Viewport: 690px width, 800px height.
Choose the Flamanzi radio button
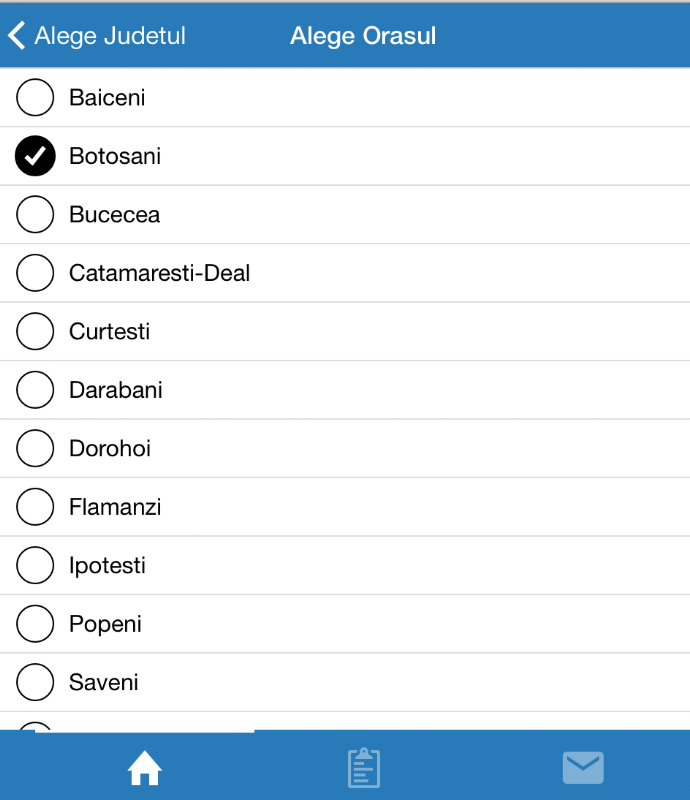point(35,507)
